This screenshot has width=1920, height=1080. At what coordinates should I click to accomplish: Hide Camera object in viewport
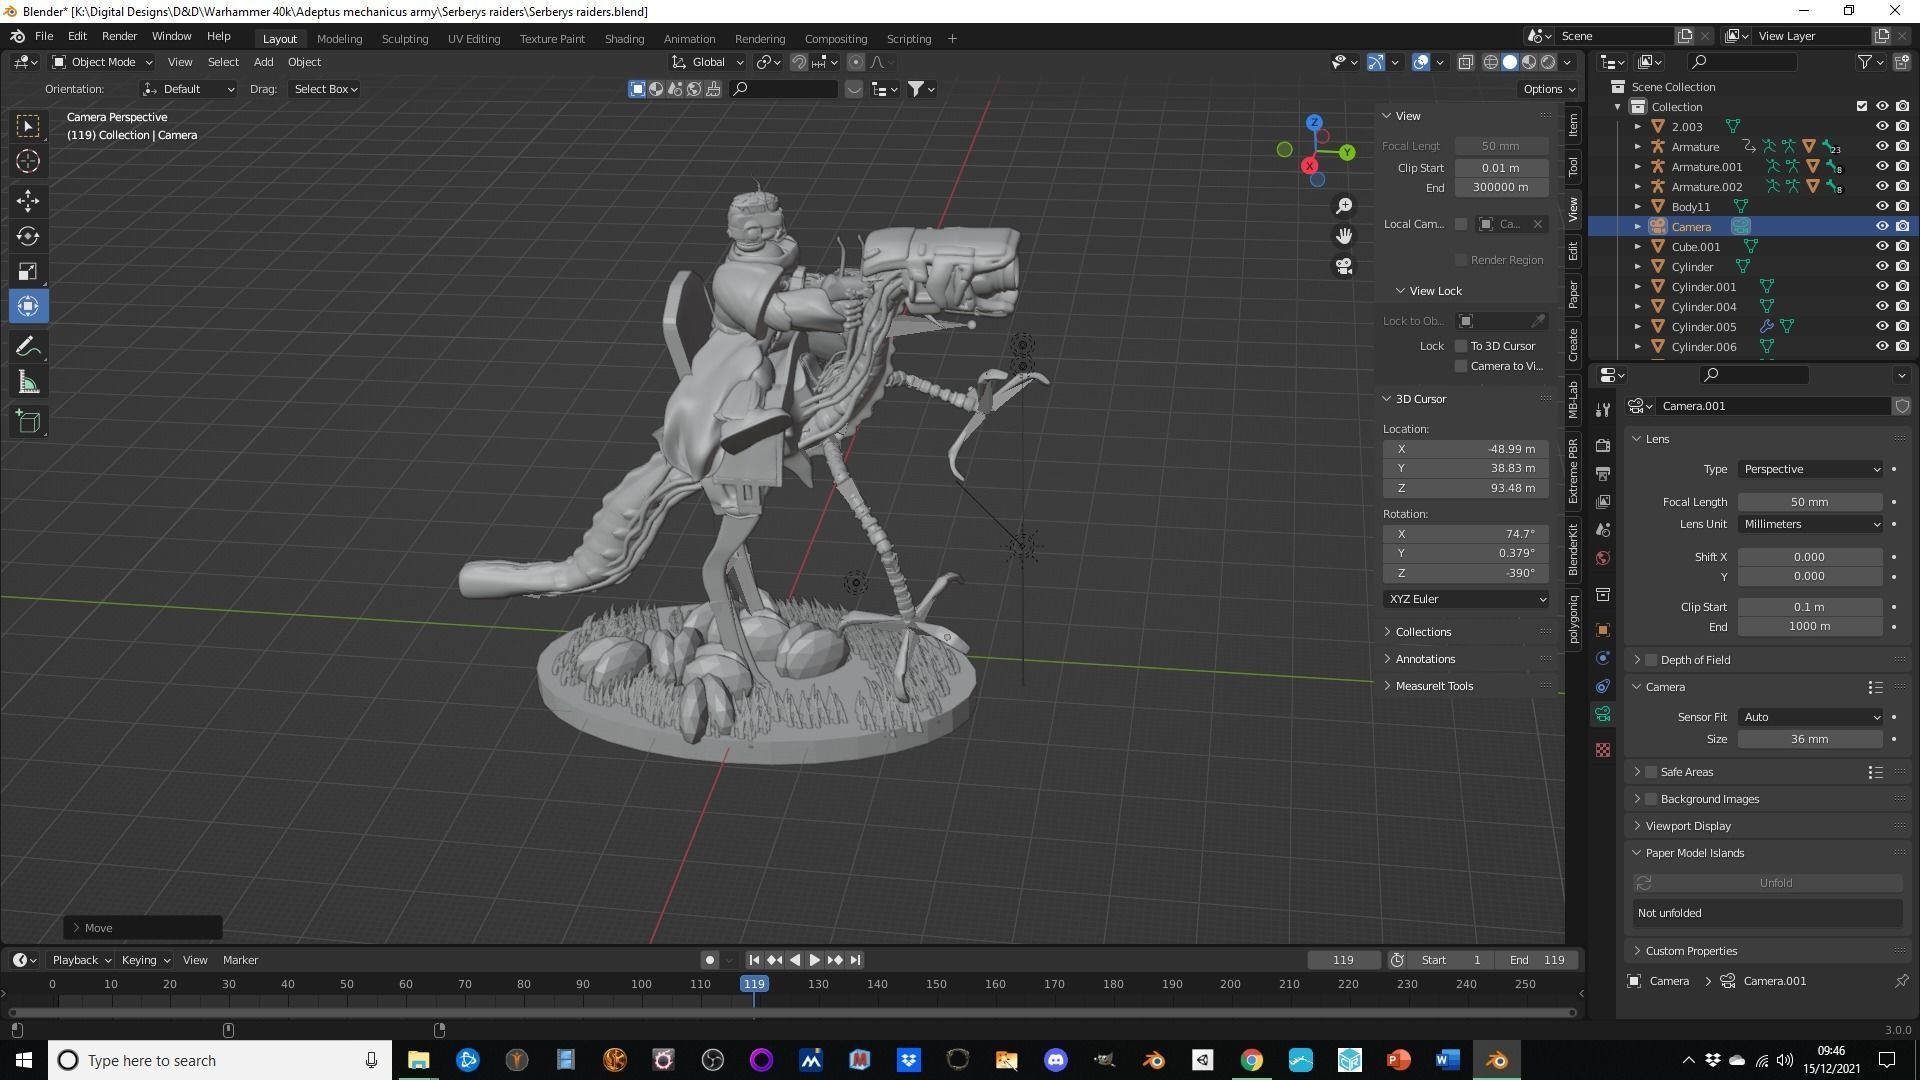1882,227
